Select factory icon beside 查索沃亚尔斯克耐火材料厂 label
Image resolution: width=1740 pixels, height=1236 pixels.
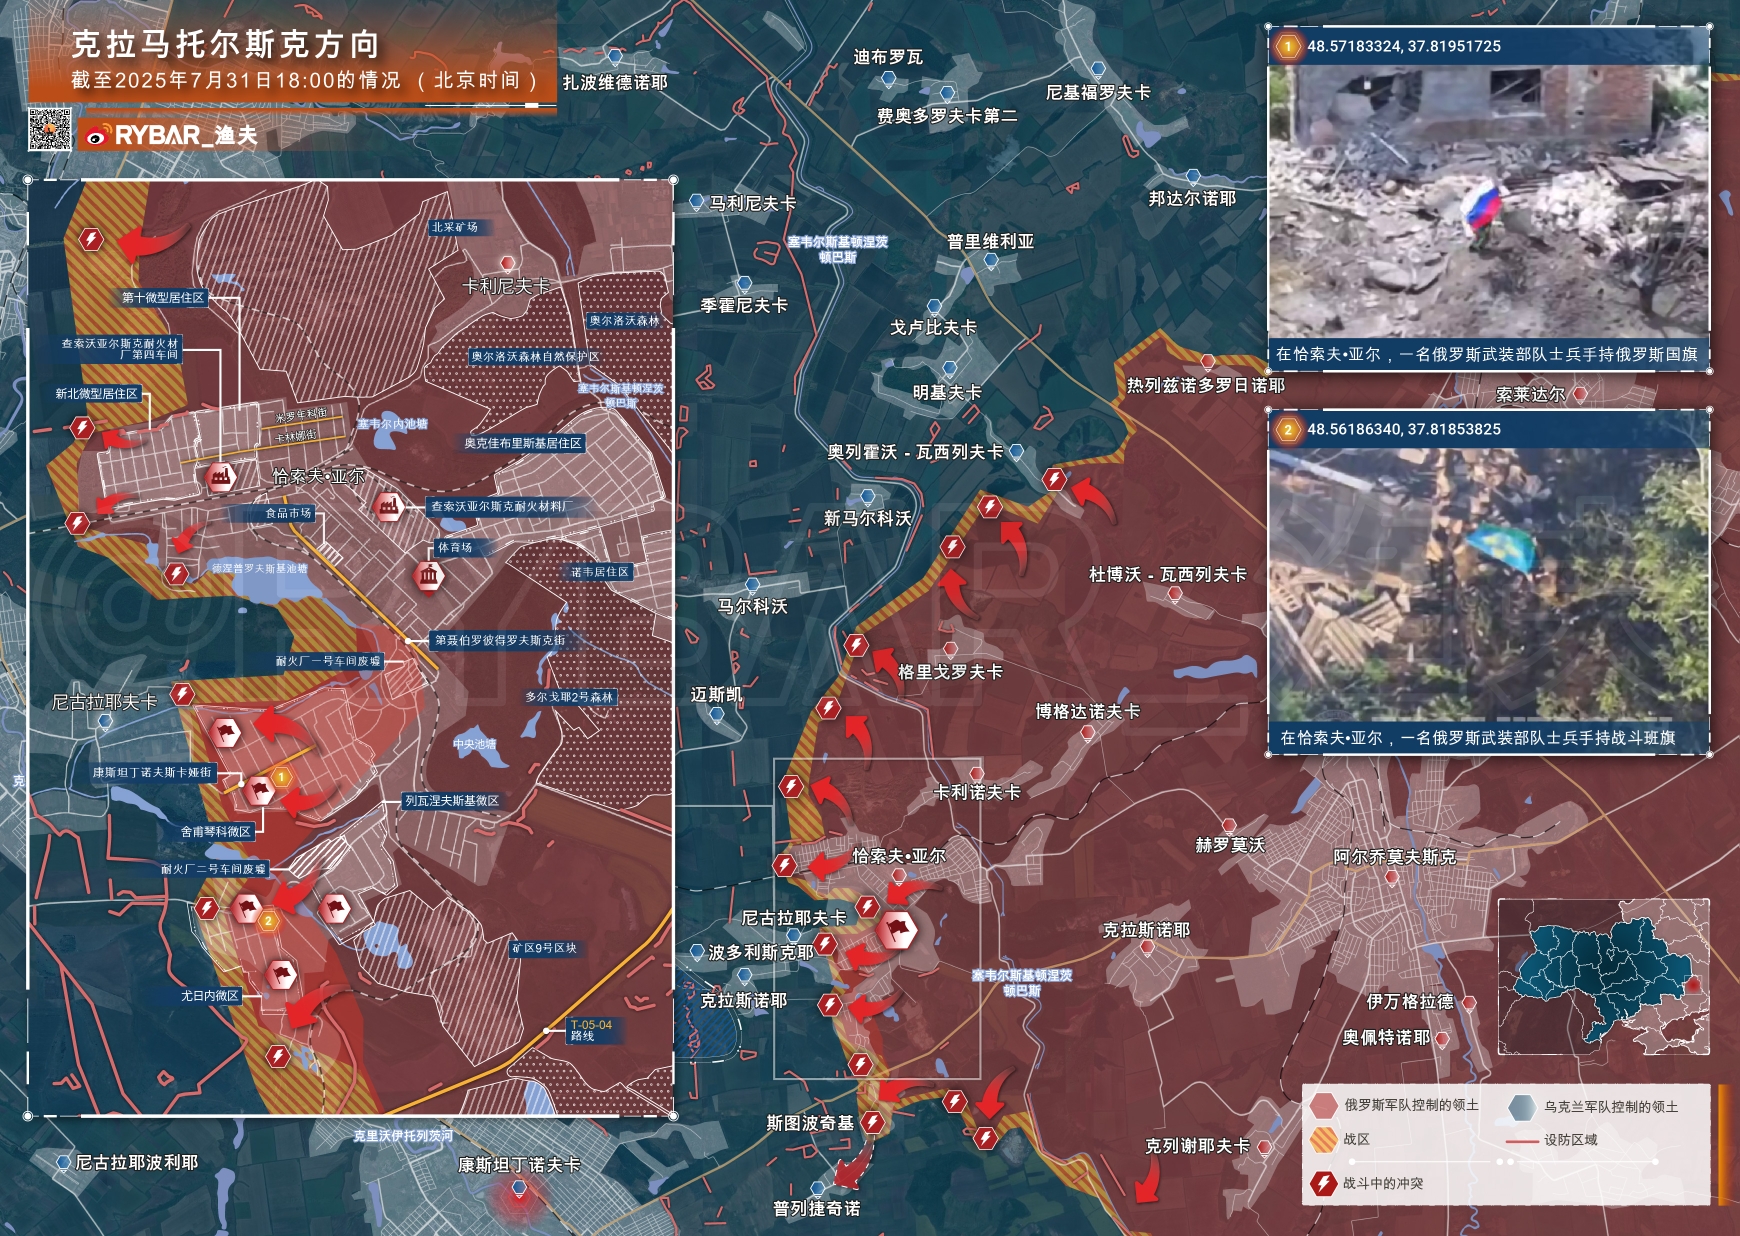388,507
